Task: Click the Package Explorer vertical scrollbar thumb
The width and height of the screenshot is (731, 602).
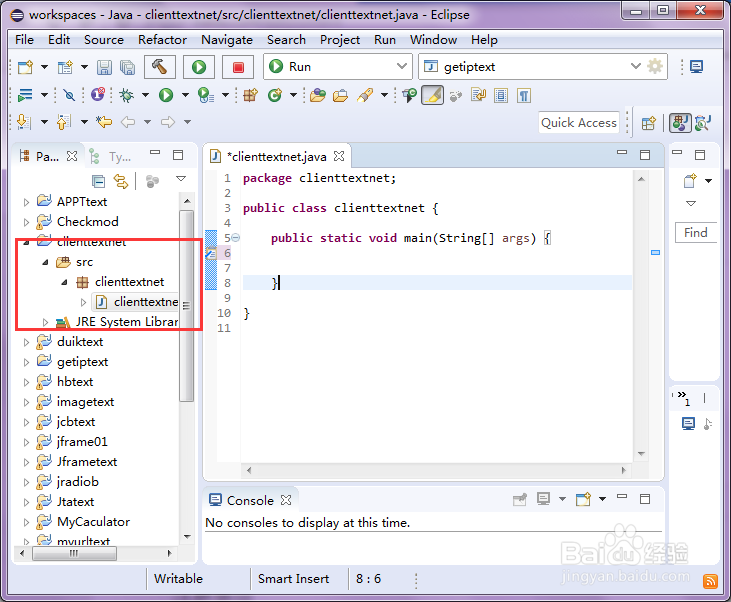Action: pyautogui.click(x=187, y=305)
